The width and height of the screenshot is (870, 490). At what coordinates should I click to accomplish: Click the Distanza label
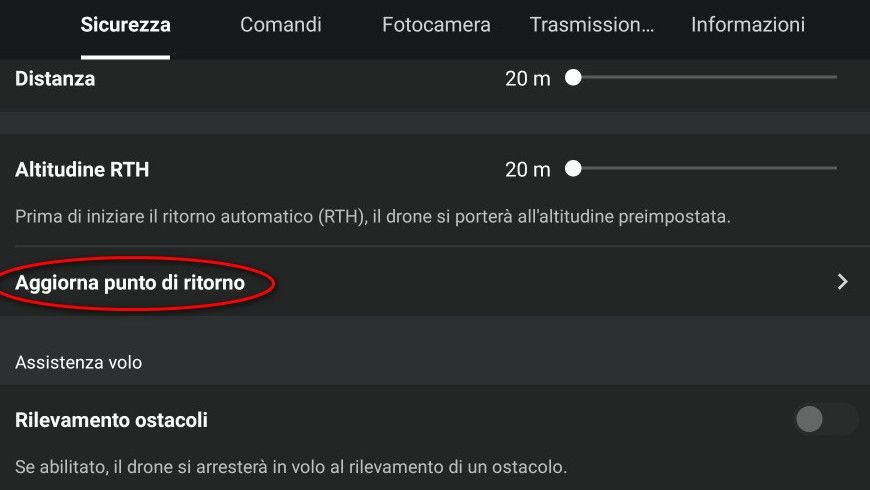tap(55, 79)
